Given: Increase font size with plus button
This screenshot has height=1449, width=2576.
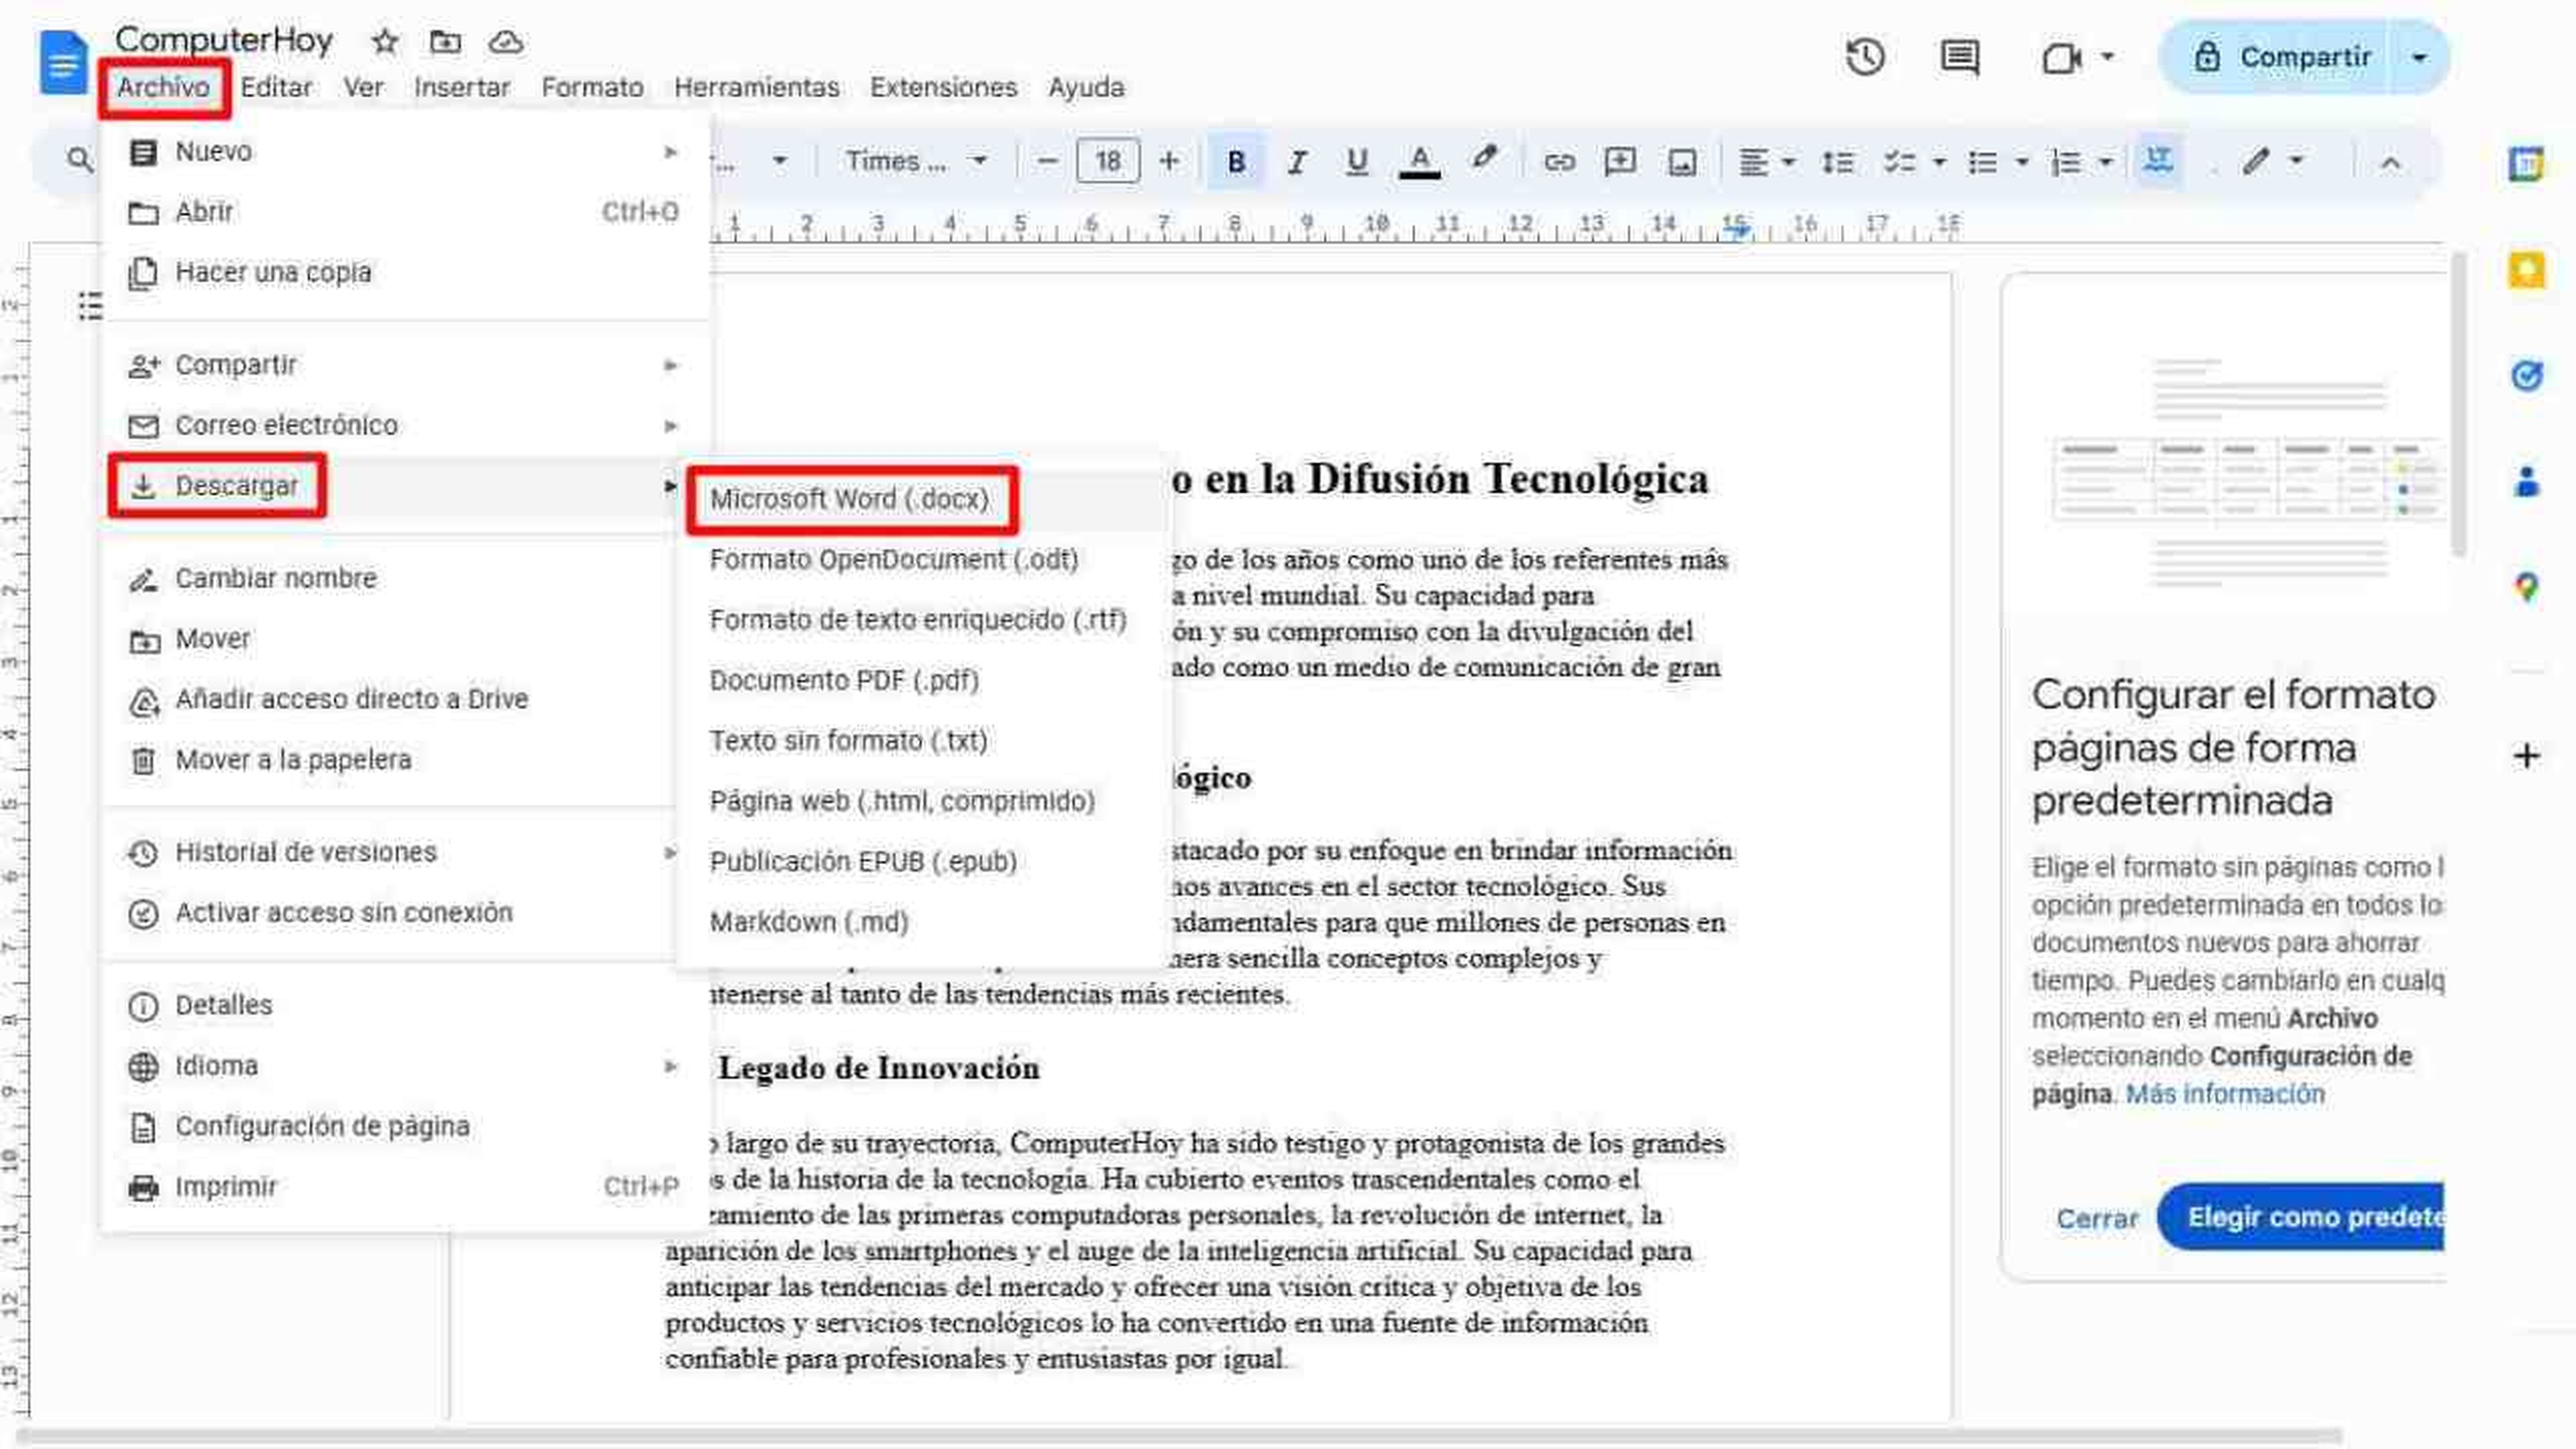Looking at the screenshot, I should 1168,161.
